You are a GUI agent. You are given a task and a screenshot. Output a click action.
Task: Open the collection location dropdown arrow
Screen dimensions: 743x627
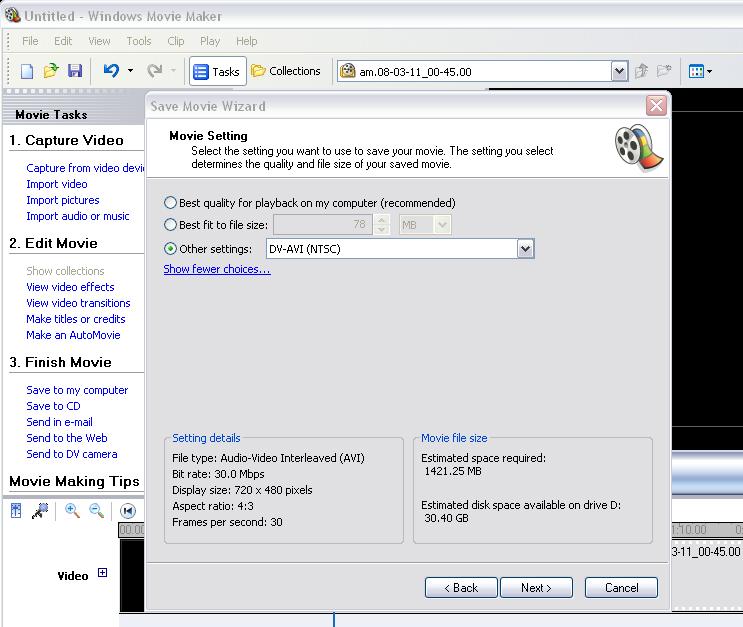(619, 72)
